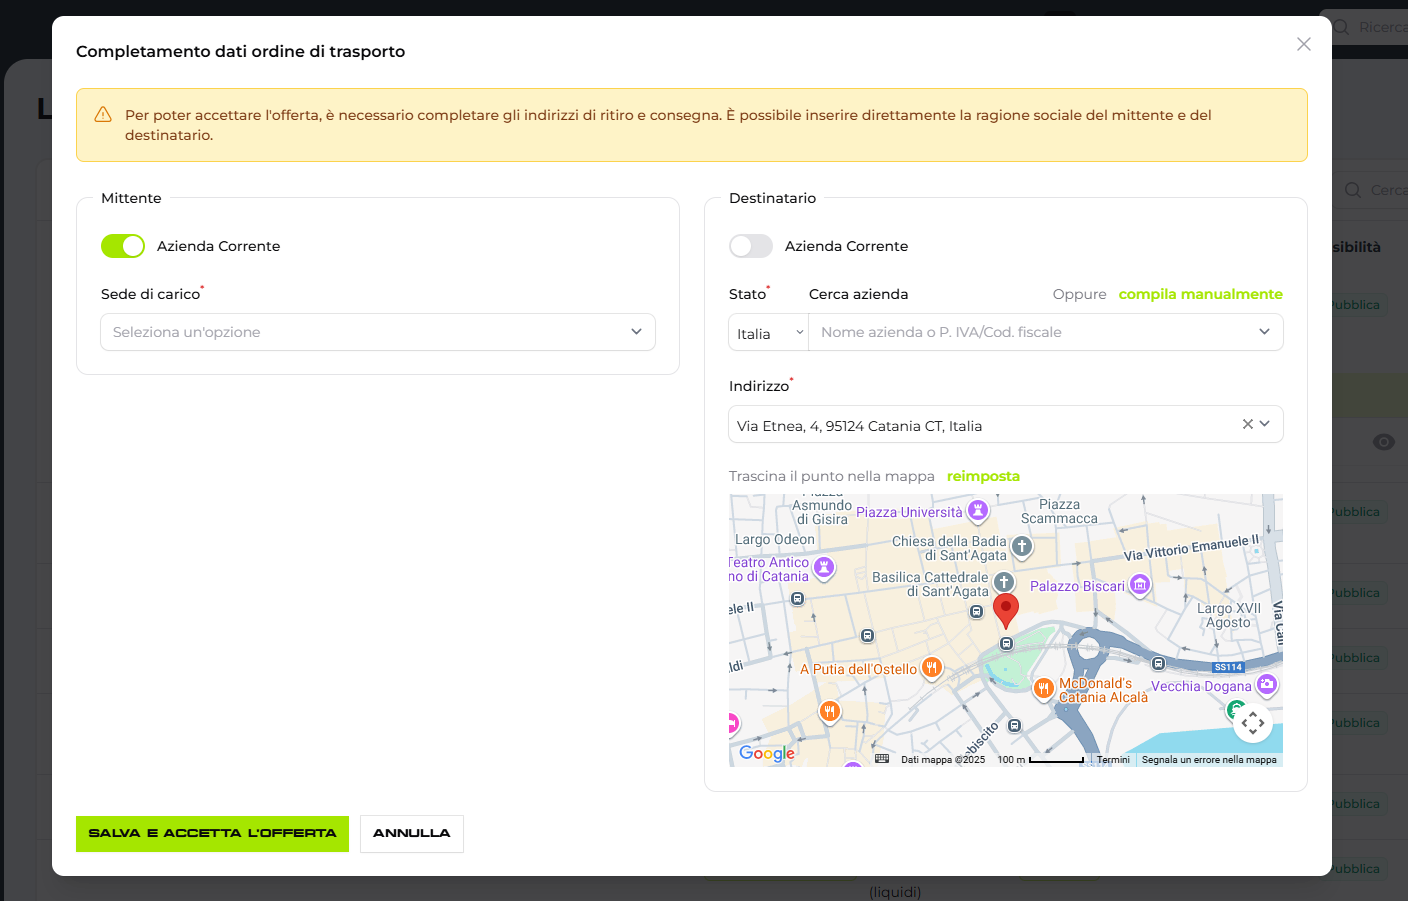Click the A Putia dell'Ostello restaurant marker
1408x901 pixels.
(x=932, y=668)
